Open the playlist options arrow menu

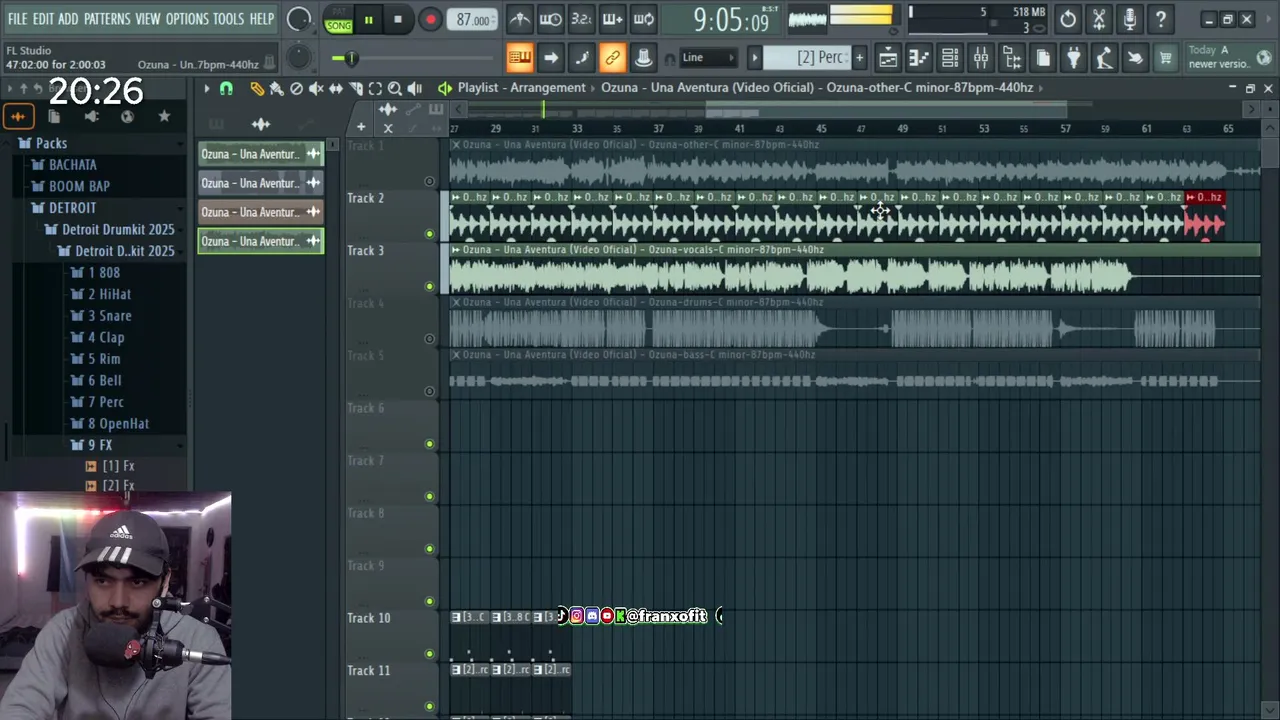pos(206,88)
